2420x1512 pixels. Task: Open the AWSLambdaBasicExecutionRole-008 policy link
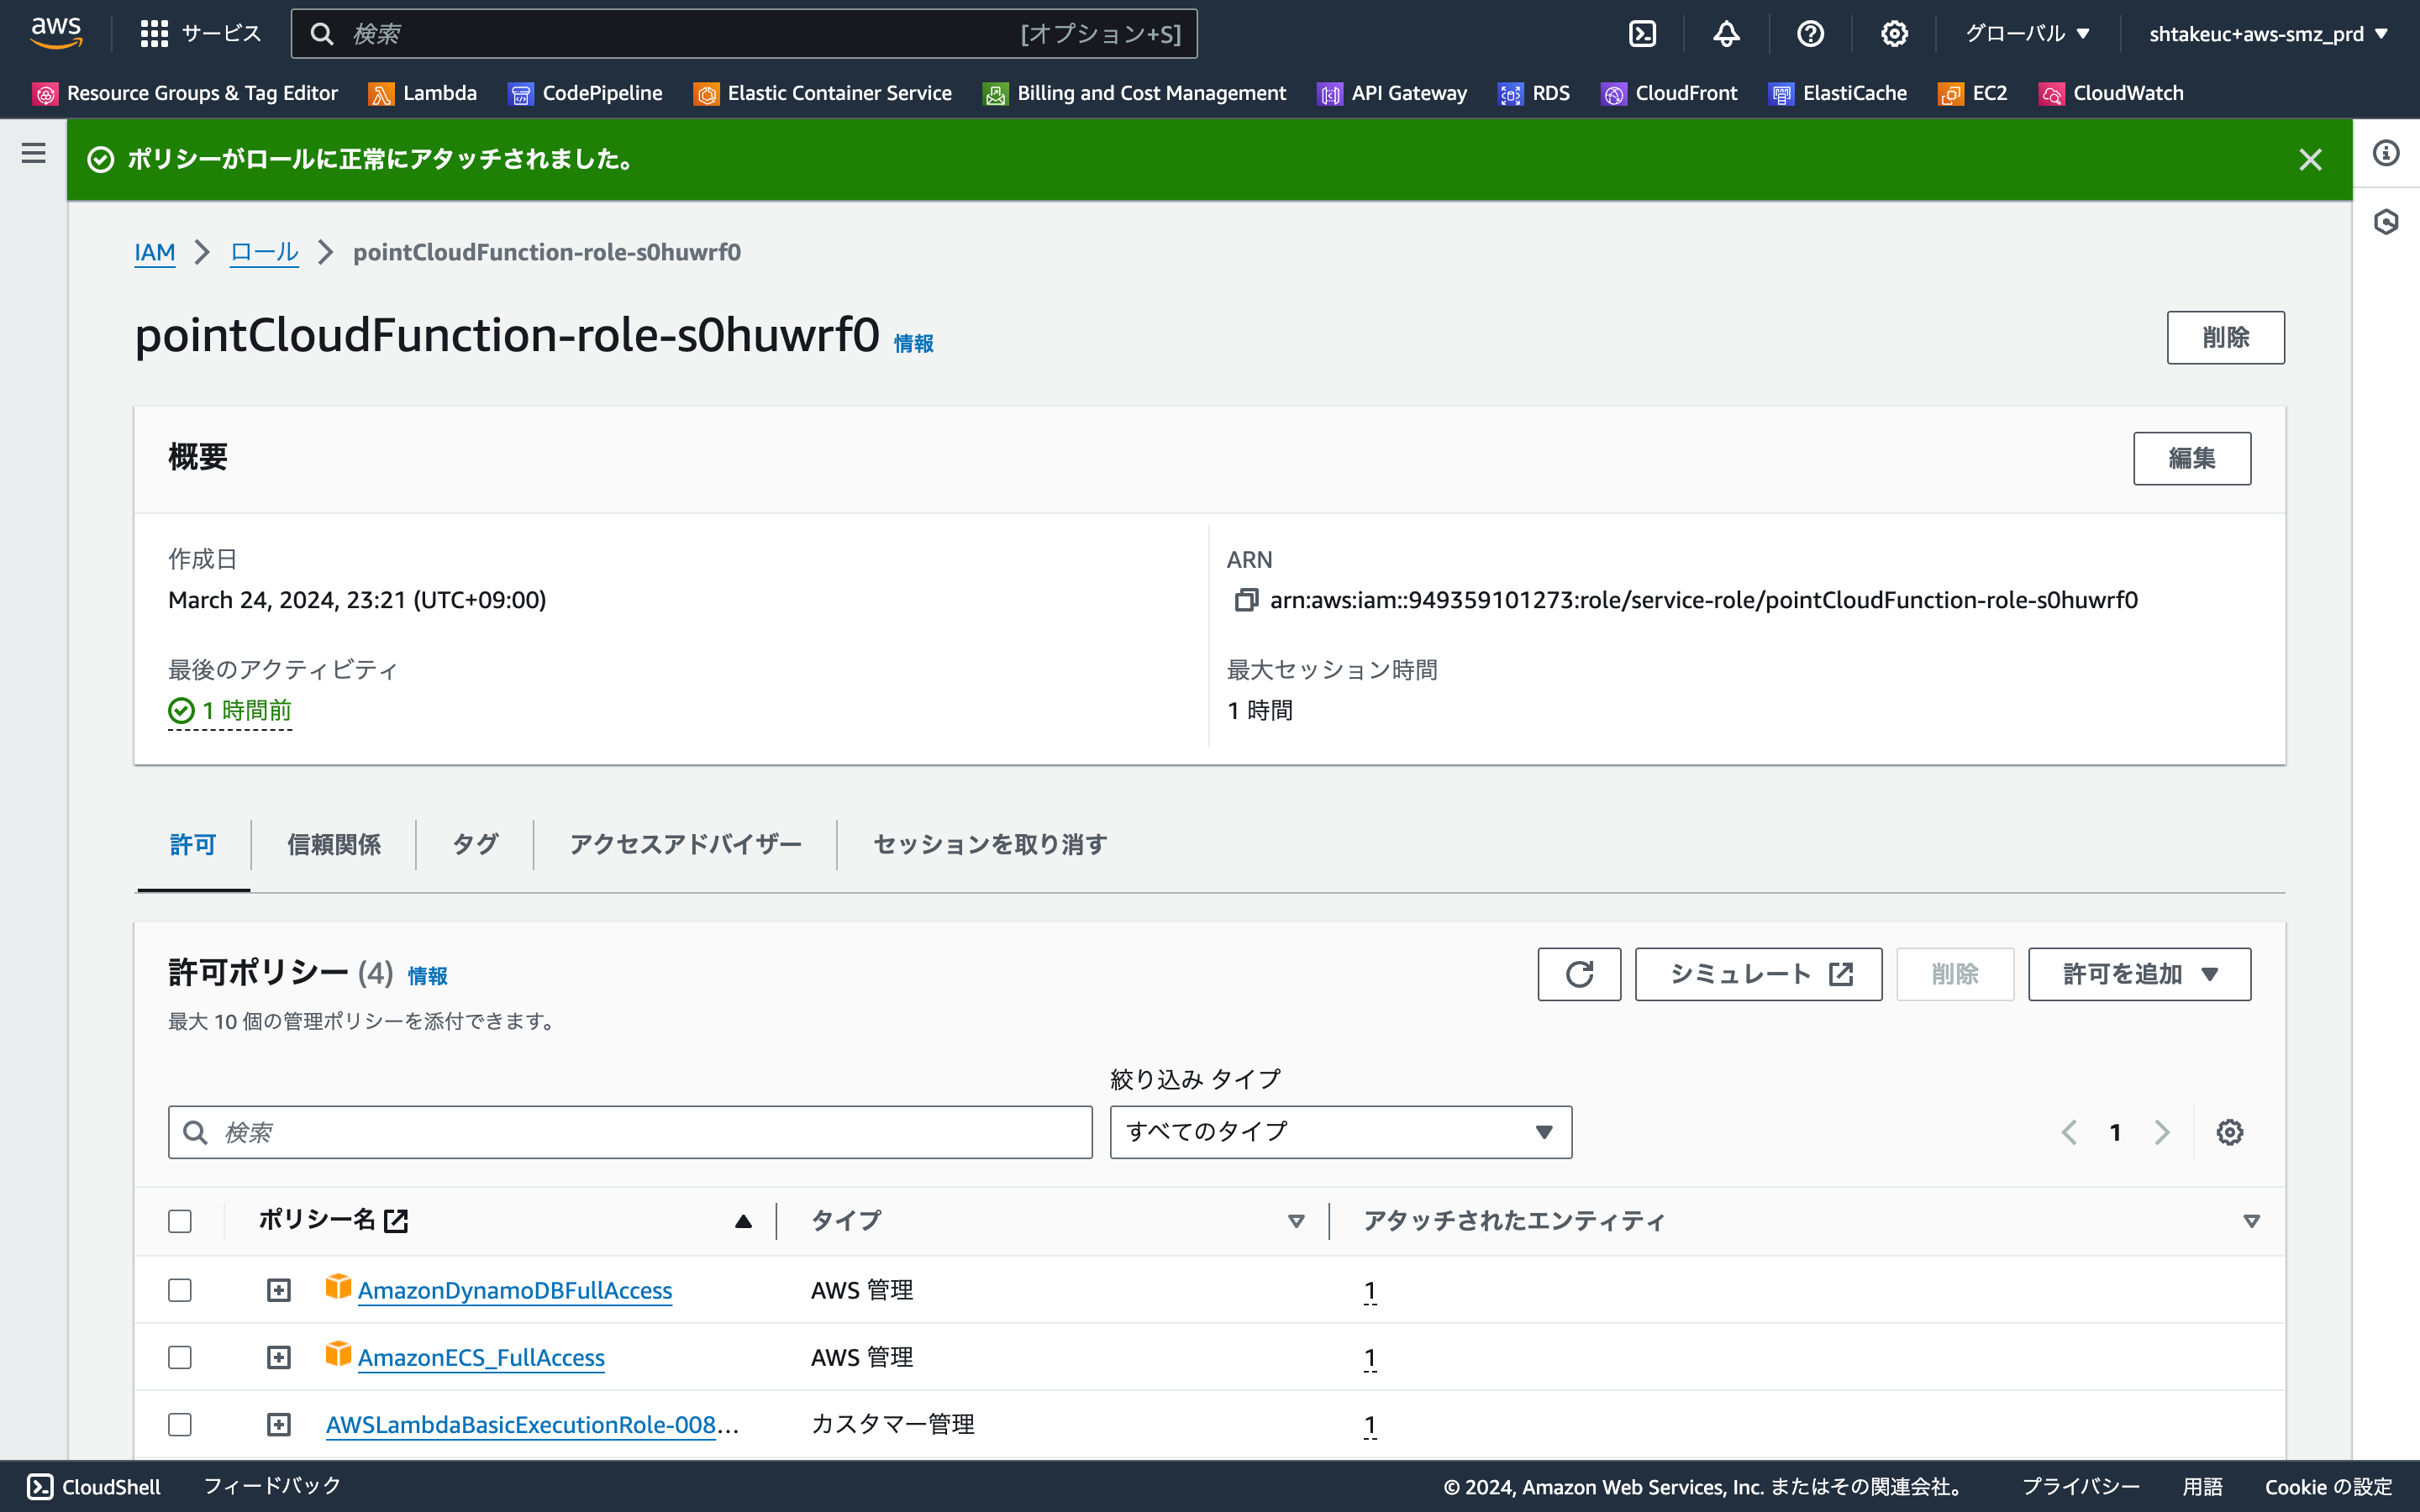coord(532,1424)
